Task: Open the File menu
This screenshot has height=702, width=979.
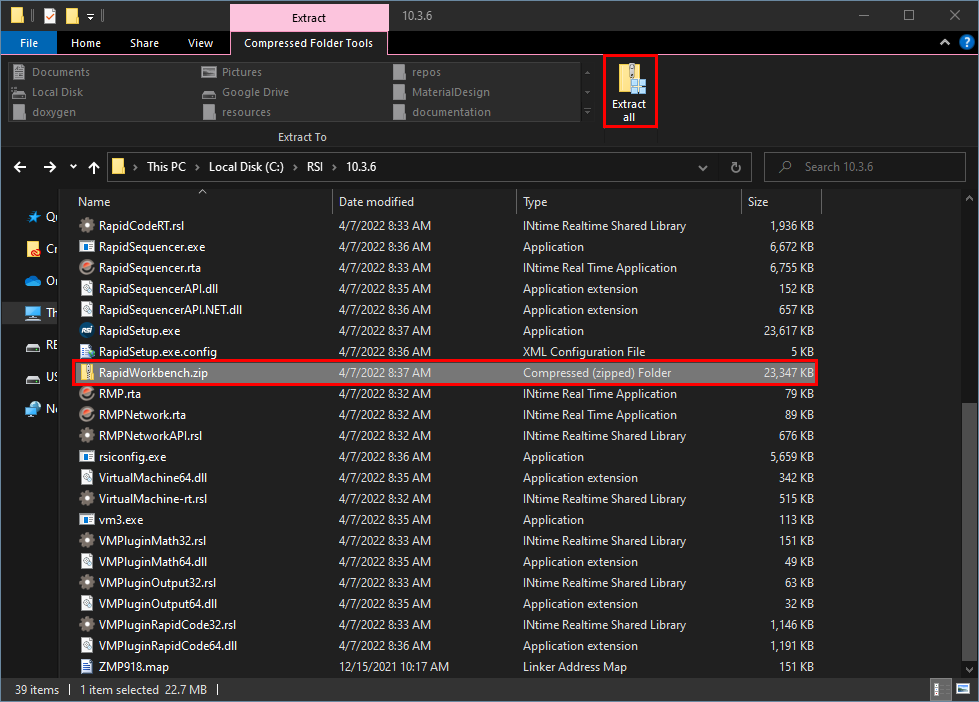Action: pyautogui.click(x=29, y=43)
